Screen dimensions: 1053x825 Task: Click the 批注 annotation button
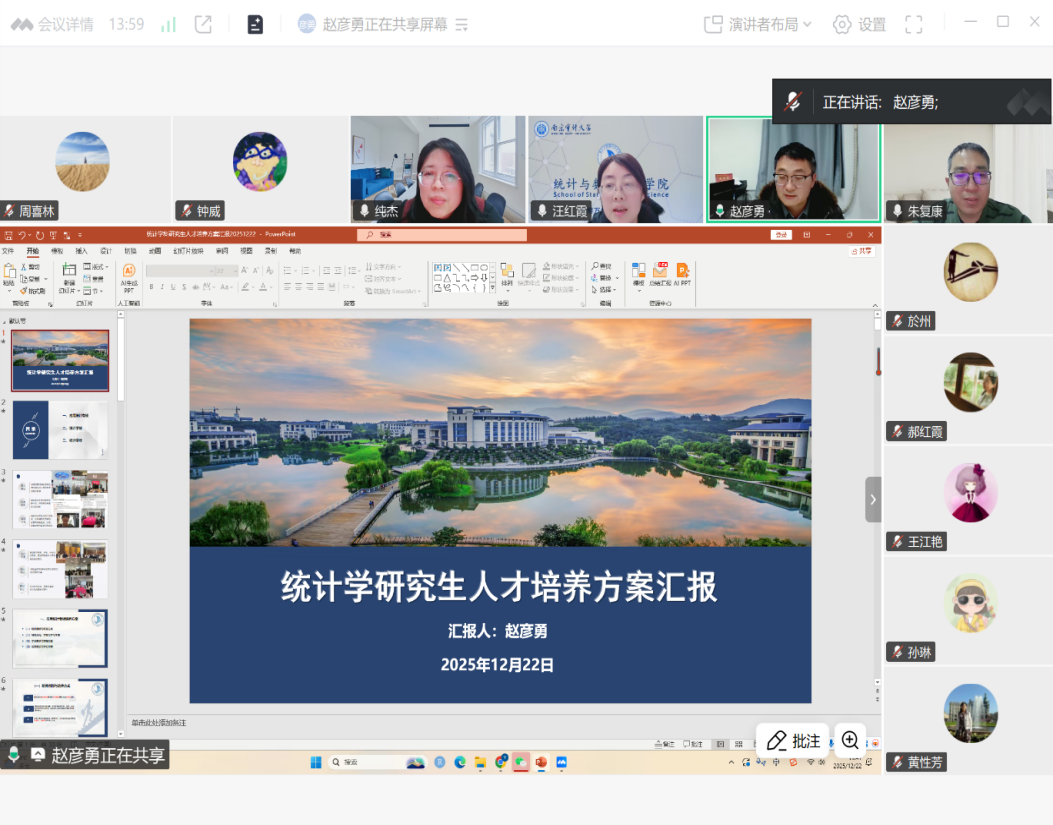point(793,741)
